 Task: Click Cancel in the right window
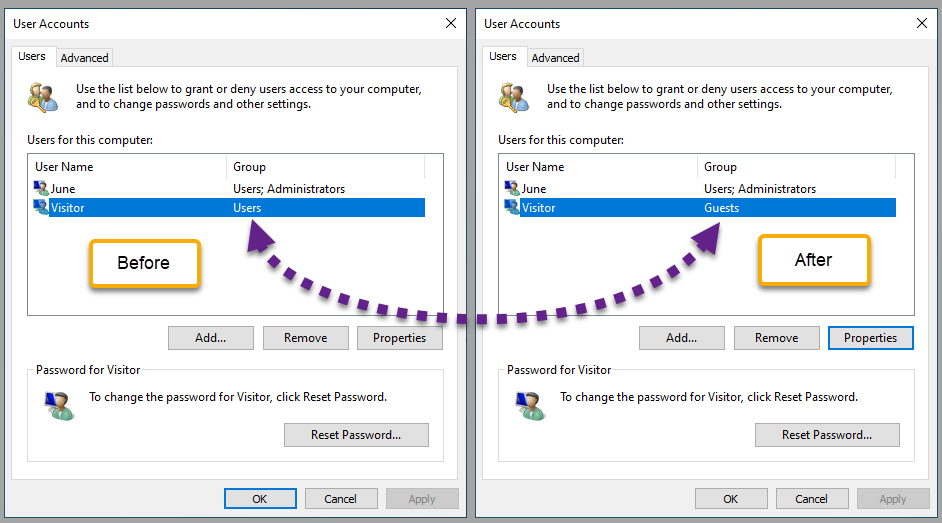point(812,499)
